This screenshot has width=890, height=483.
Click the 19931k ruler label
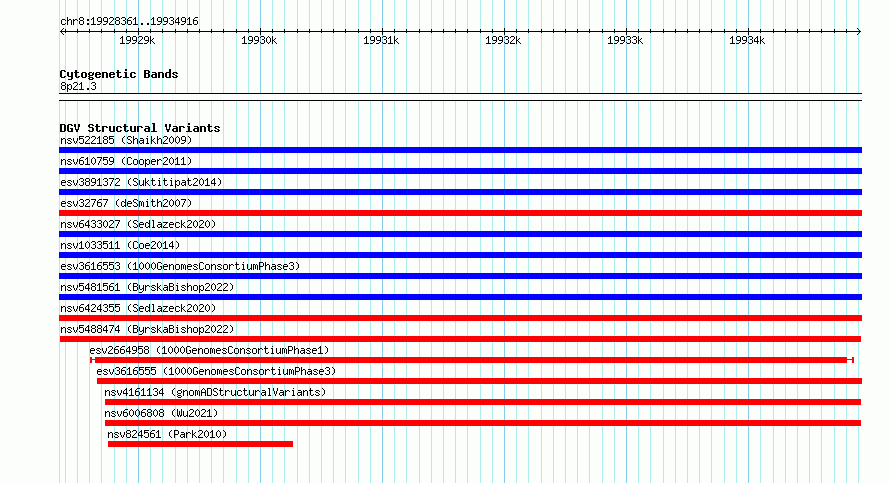[381, 40]
